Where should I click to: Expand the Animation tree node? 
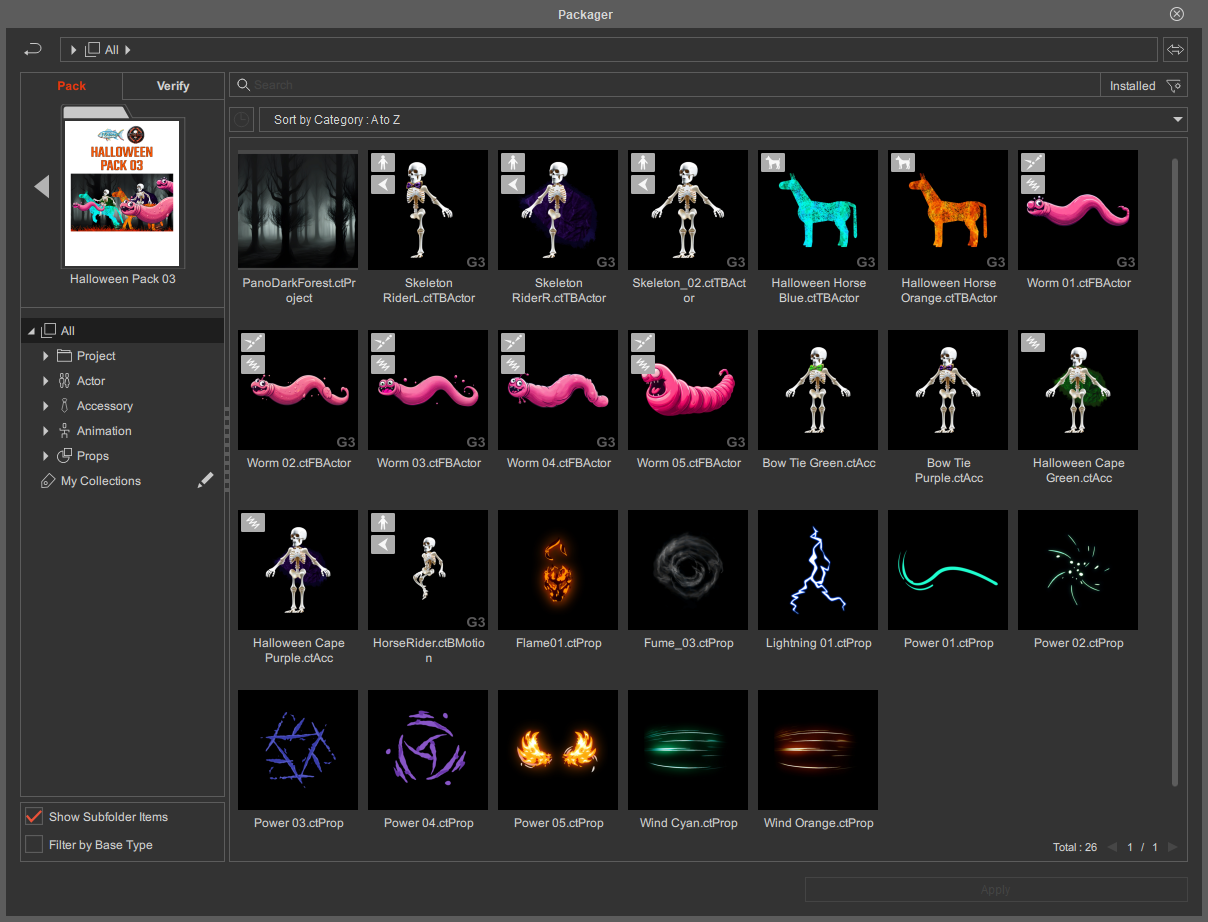point(46,431)
